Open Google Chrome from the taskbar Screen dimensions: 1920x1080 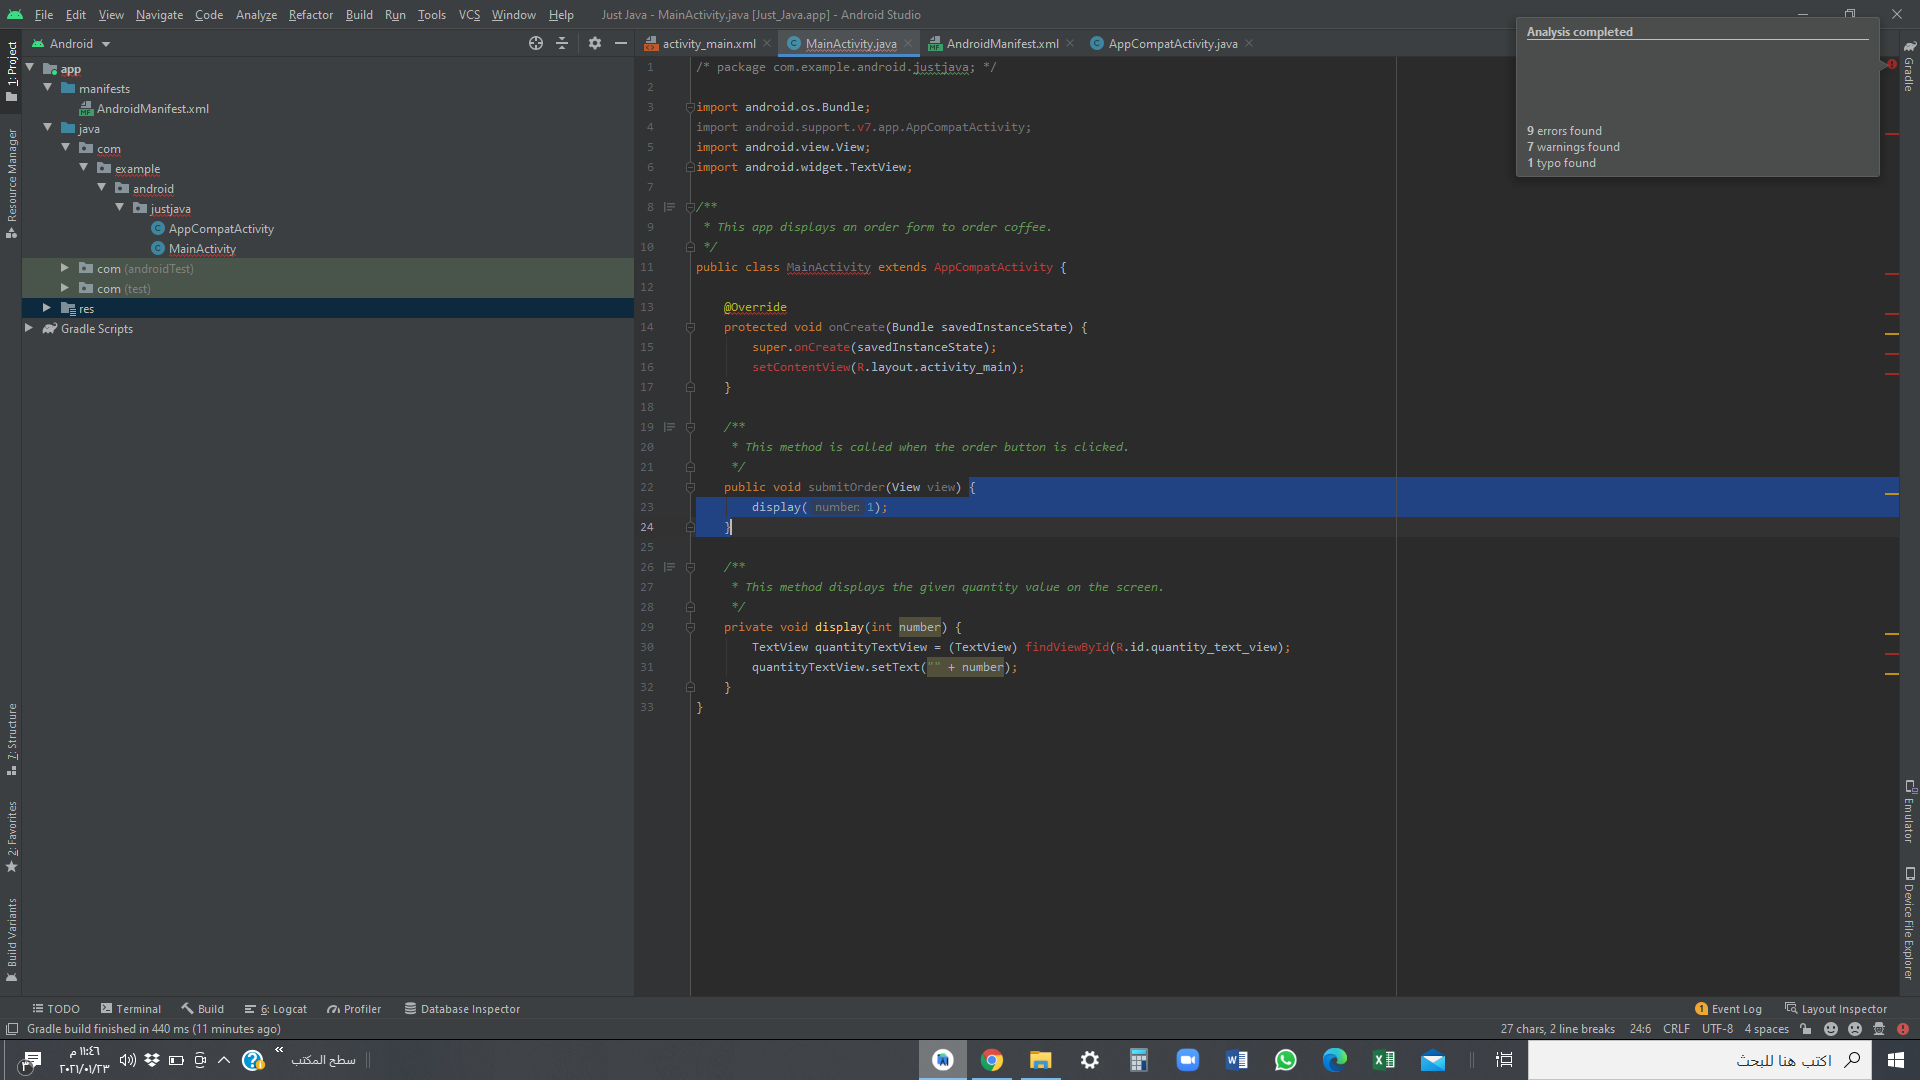pyautogui.click(x=991, y=1060)
